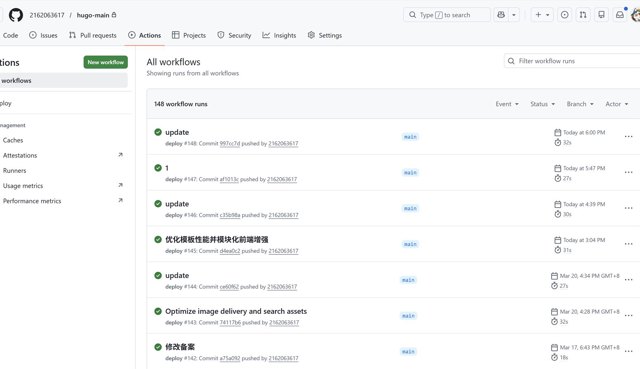Open the Copilot chat icon in the header
The width and height of the screenshot is (640, 369).
[501, 15]
